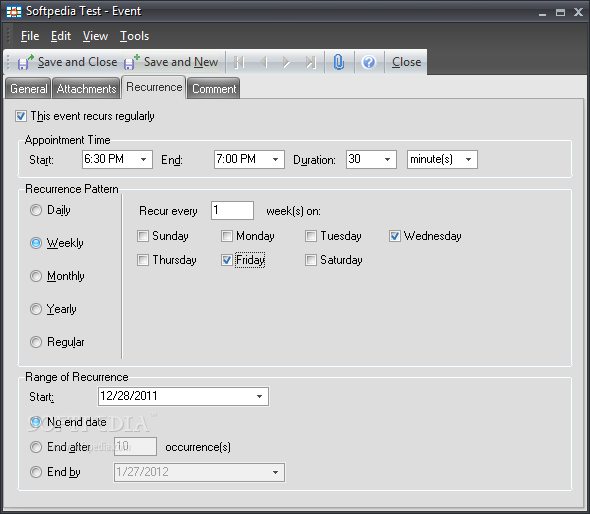This screenshot has height=514, width=590.
Task: Uncheck This event recurs regularly
Action: pos(21,116)
